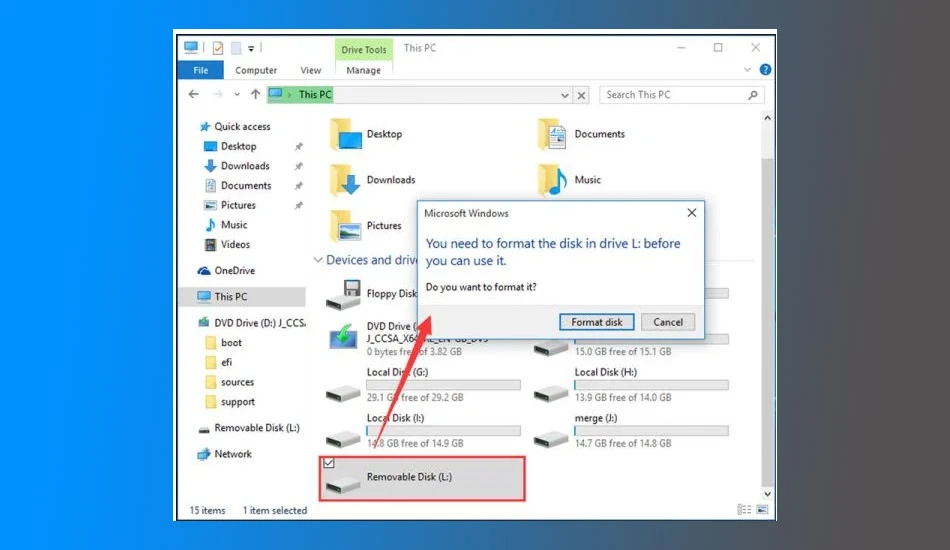Click the pin icon beside Documents
Image resolution: width=950 pixels, height=550 pixels.
point(298,186)
